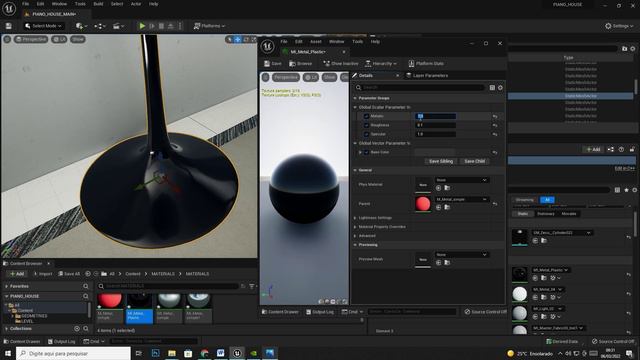
Task: Toggle the Base Color parameter checkbox
Action: [366, 152]
